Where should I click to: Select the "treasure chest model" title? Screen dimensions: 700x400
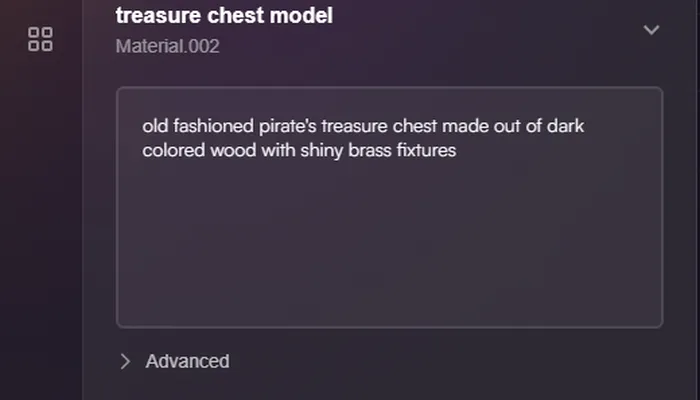point(224,16)
